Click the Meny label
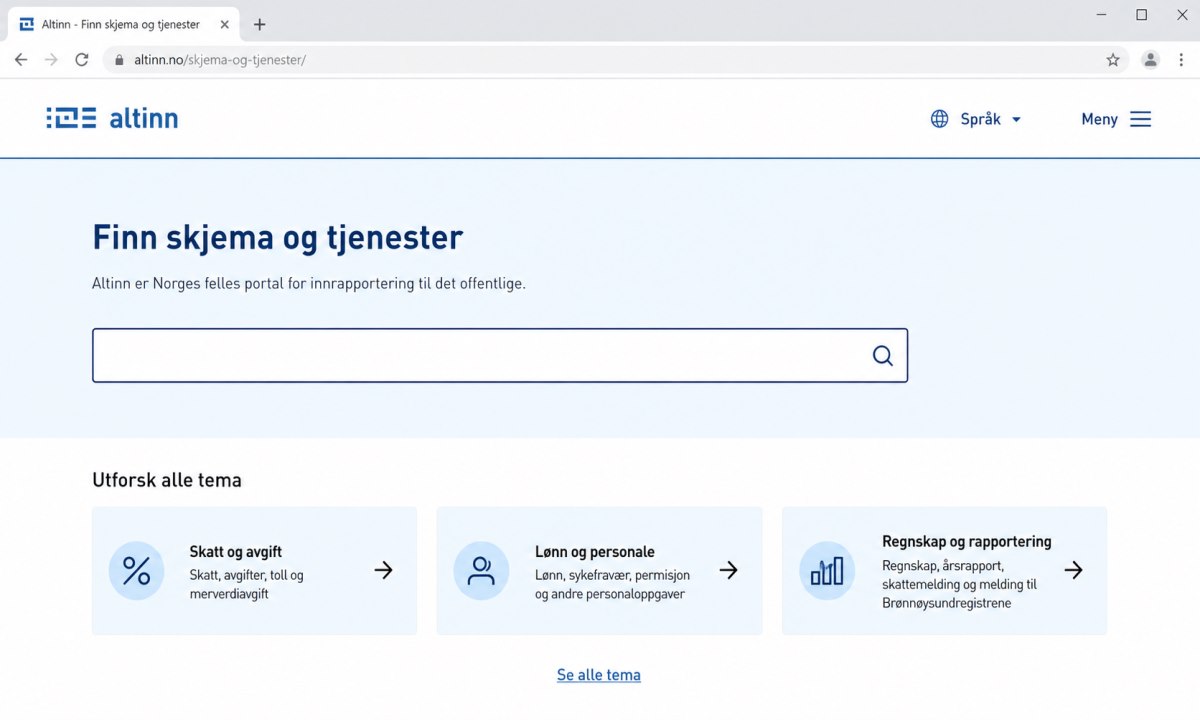Screen dimensions: 1200x720 1099,119
